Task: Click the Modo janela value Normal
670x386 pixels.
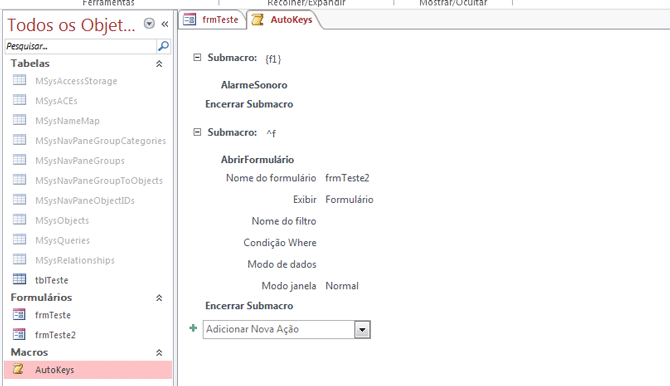Action: [342, 286]
